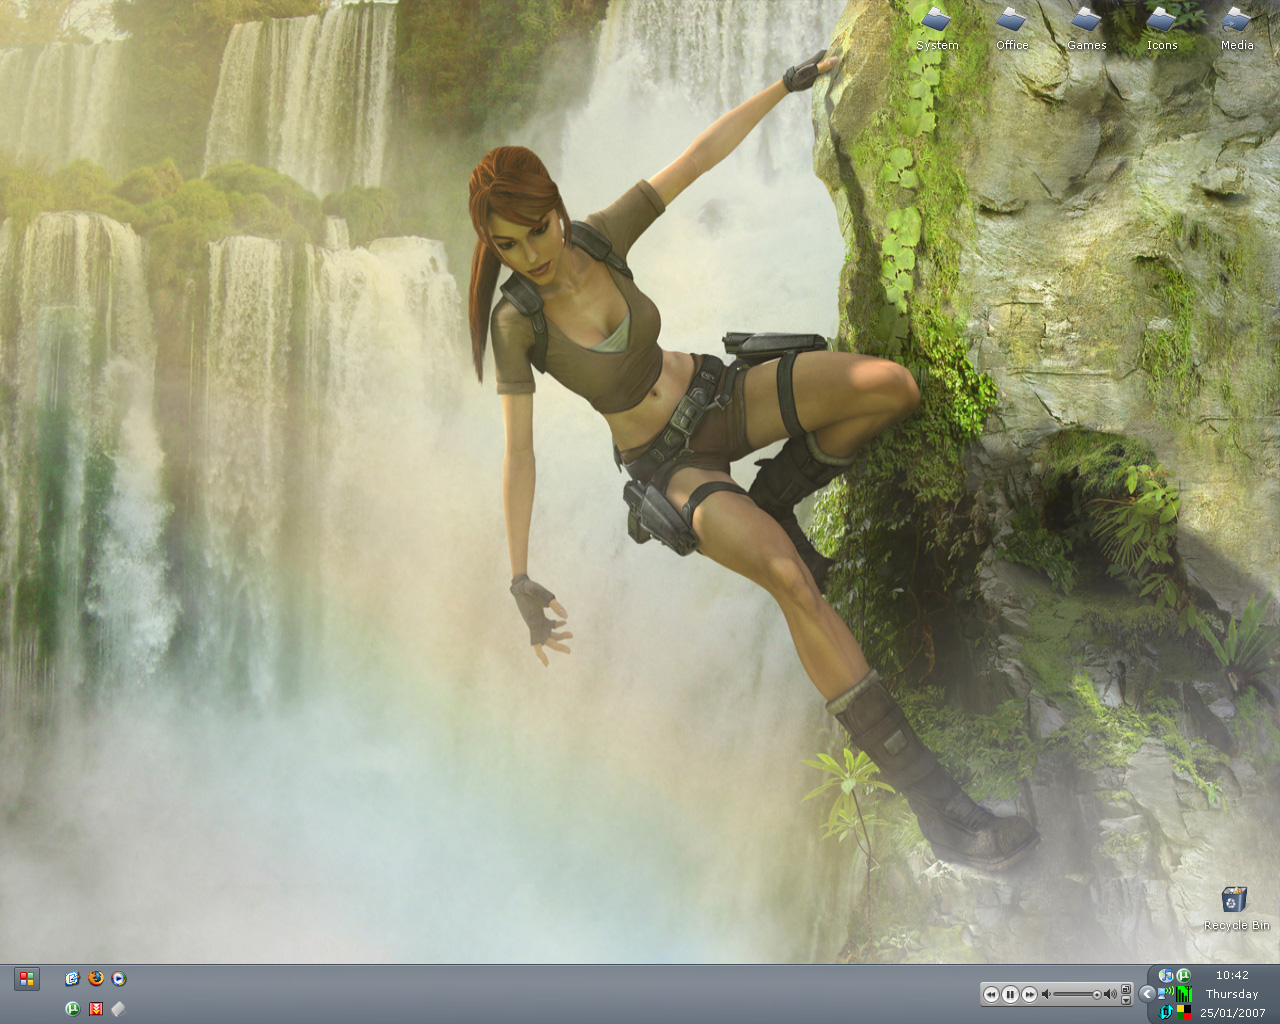Click the 25/01/2007 date in tray

point(1232,1013)
